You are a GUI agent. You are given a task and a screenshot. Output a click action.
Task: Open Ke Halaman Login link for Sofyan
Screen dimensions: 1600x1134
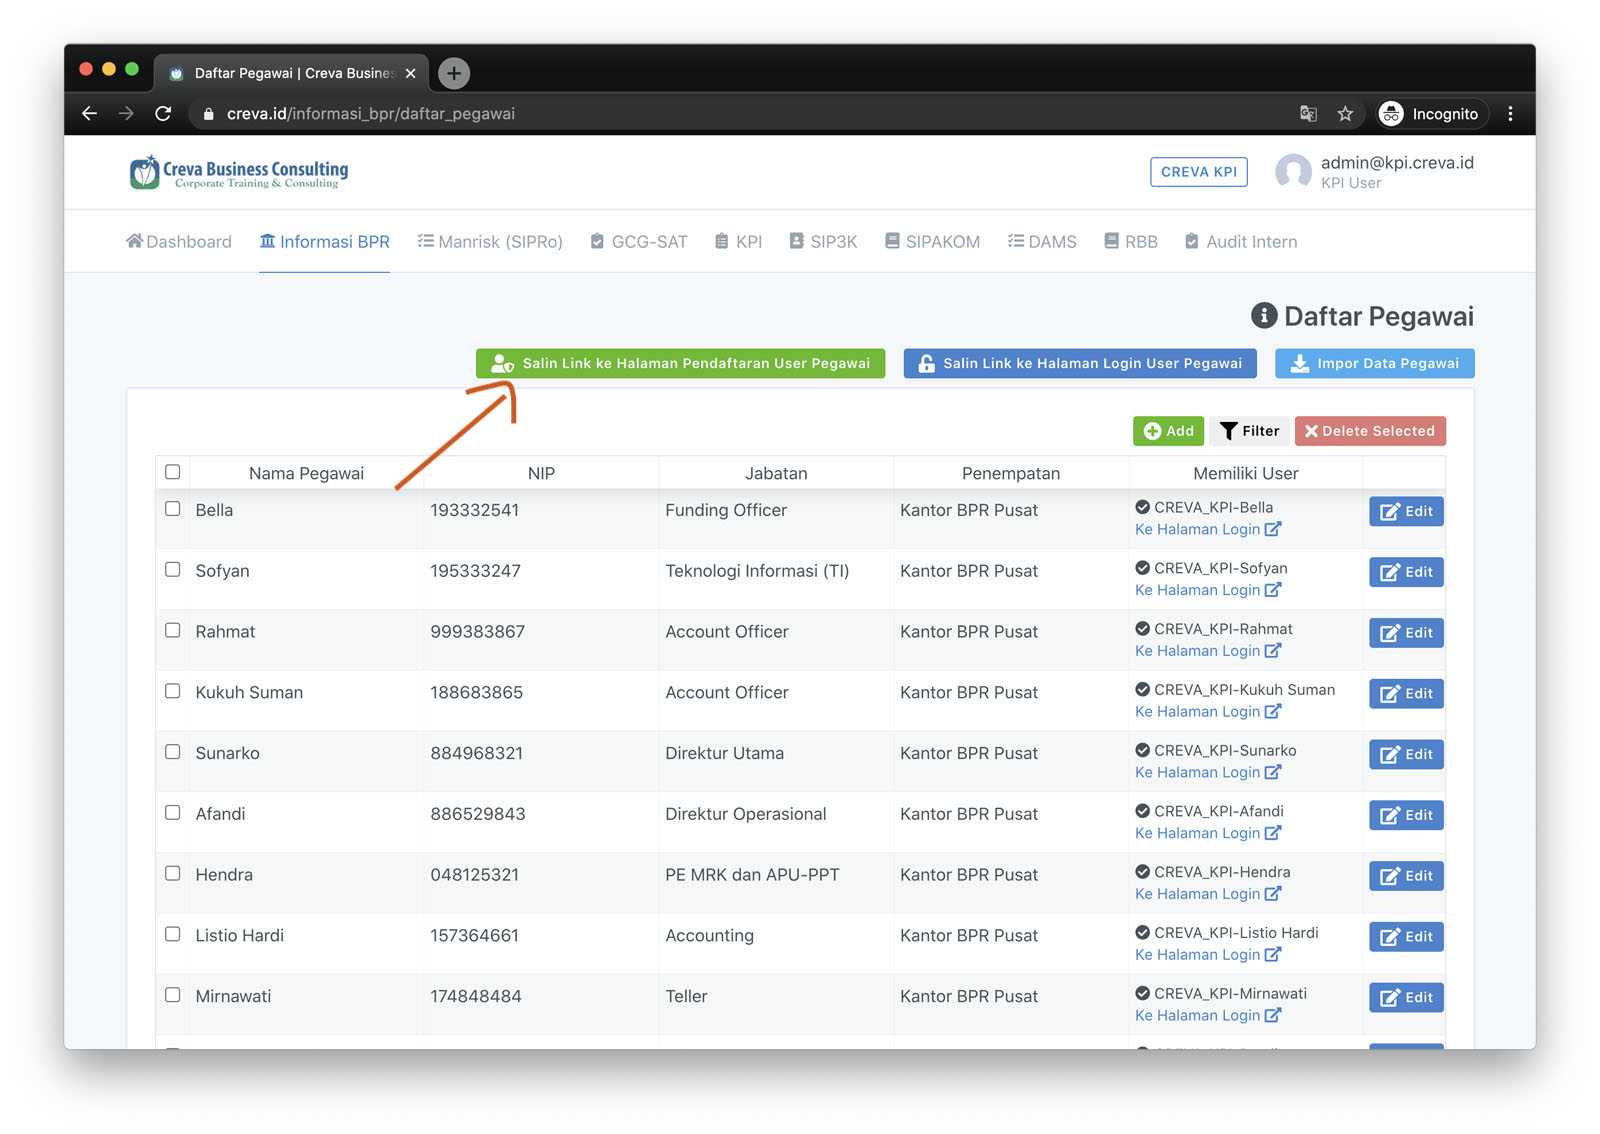coord(1208,591)
